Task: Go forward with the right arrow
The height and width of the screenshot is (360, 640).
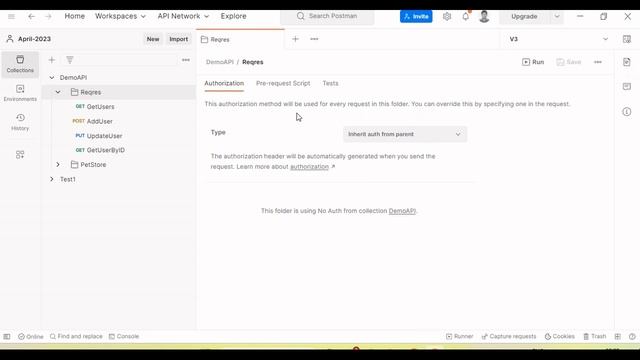Action: click(x=48, y=16)
